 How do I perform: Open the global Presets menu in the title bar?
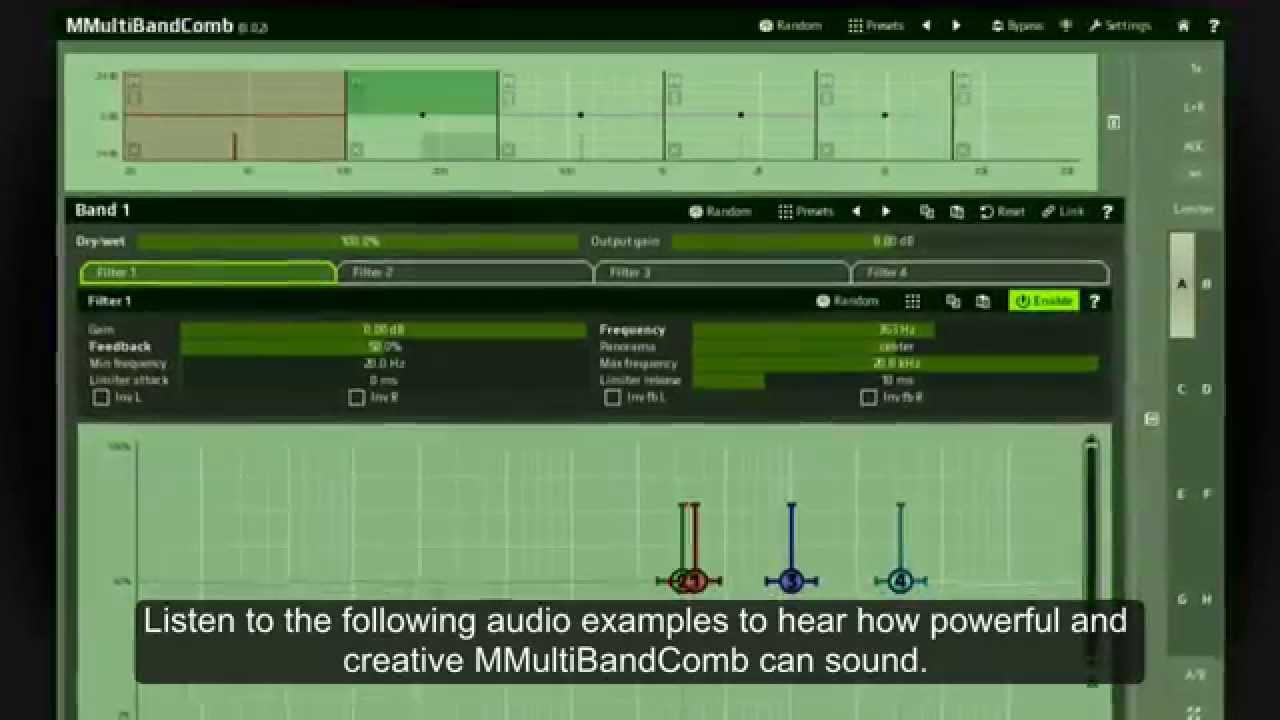pos(876,26)
